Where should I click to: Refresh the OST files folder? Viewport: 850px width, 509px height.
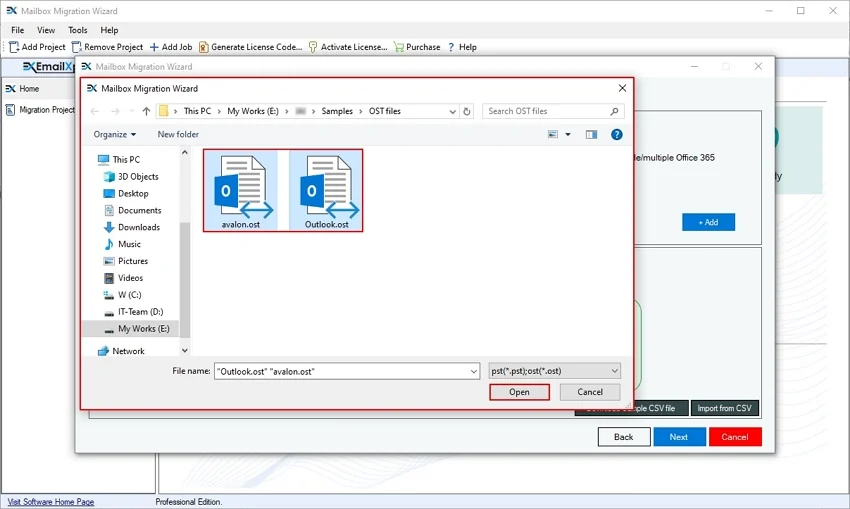pos(467,111)
